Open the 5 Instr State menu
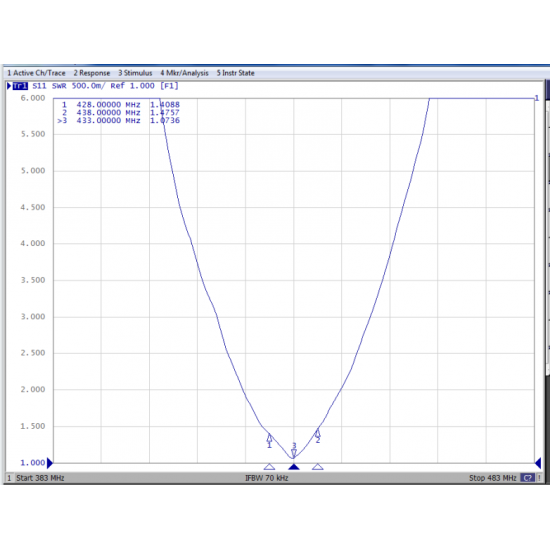This screenshot has width=550, height=550. (x=235, y=73)
